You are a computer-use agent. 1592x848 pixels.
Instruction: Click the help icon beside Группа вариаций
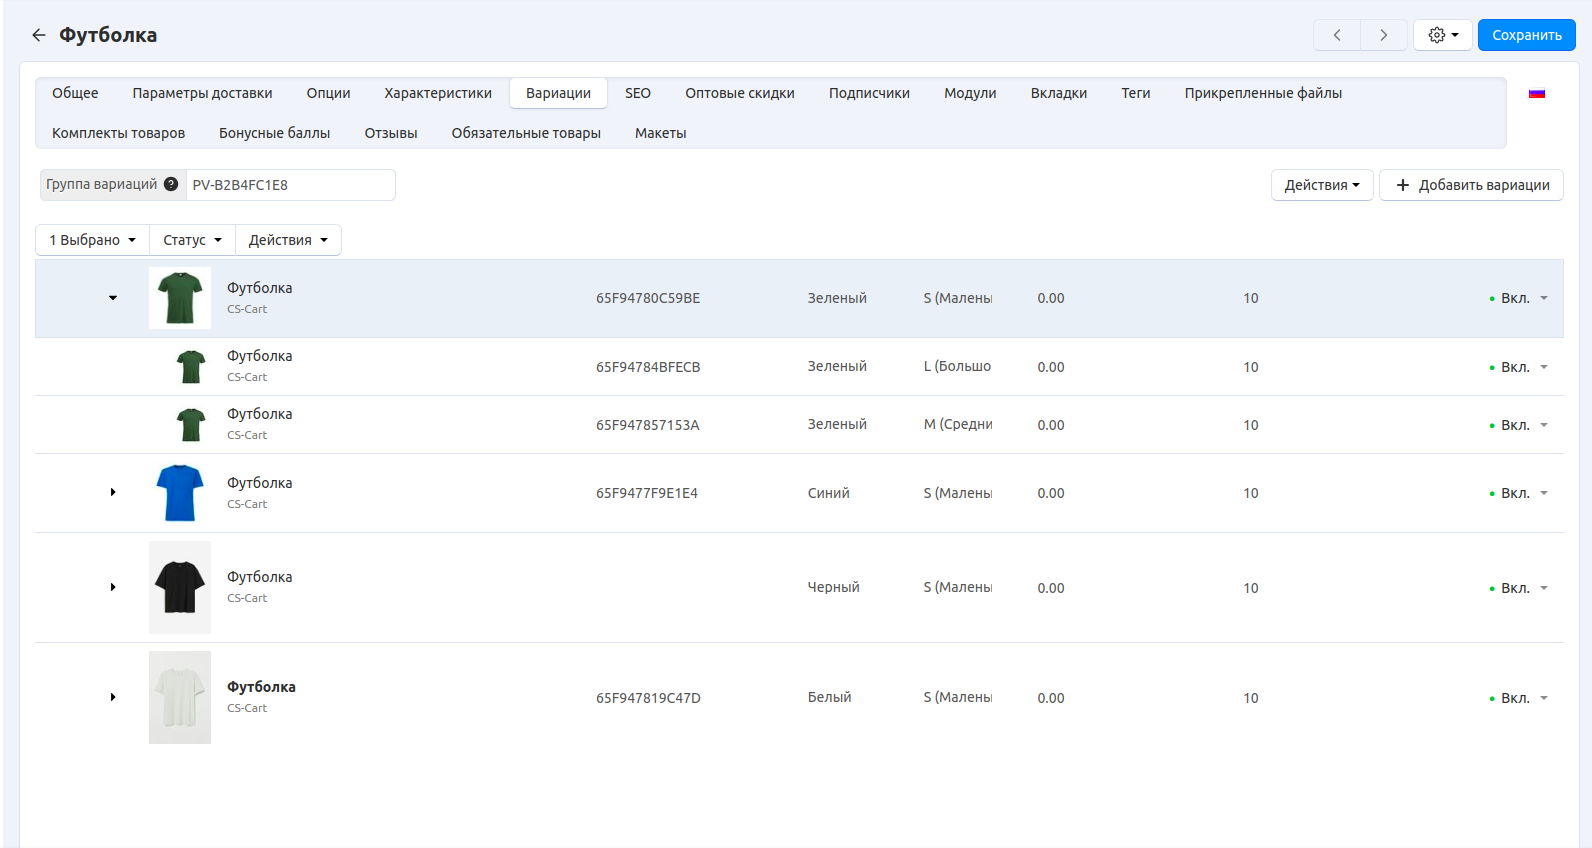pyautogui.click(x=171, y=184)
